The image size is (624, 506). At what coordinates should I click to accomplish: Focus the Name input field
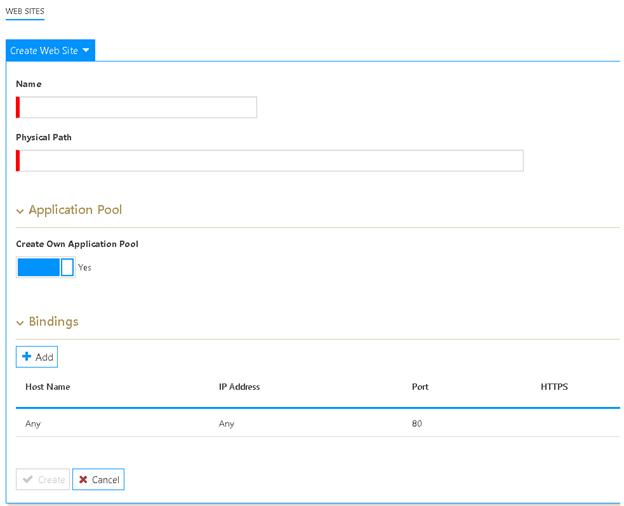(x=136, y=107)
